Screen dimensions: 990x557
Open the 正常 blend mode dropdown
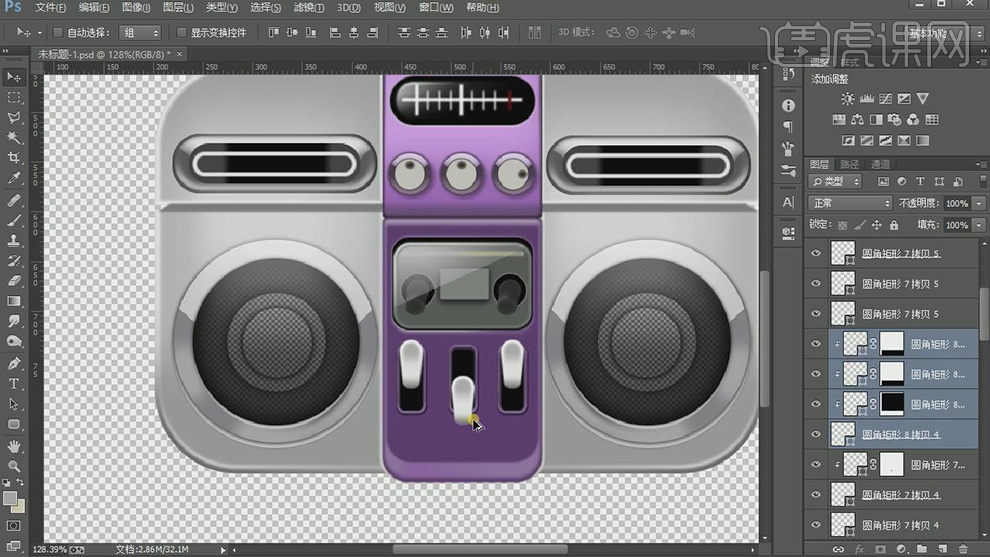click(850, 203)
